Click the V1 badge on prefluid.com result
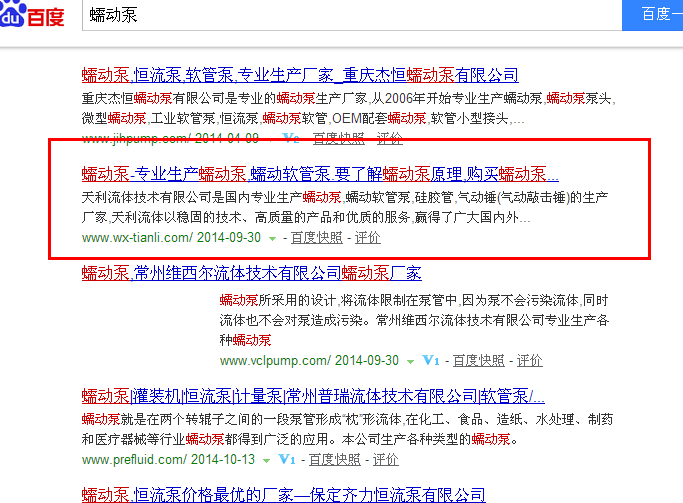 (x=287, y=459)
